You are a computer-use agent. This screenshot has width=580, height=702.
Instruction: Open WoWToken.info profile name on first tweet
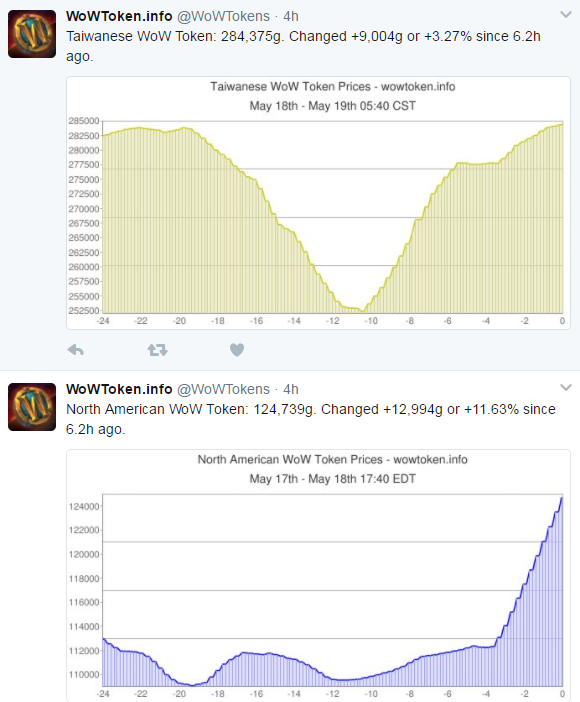click(119, 16)
